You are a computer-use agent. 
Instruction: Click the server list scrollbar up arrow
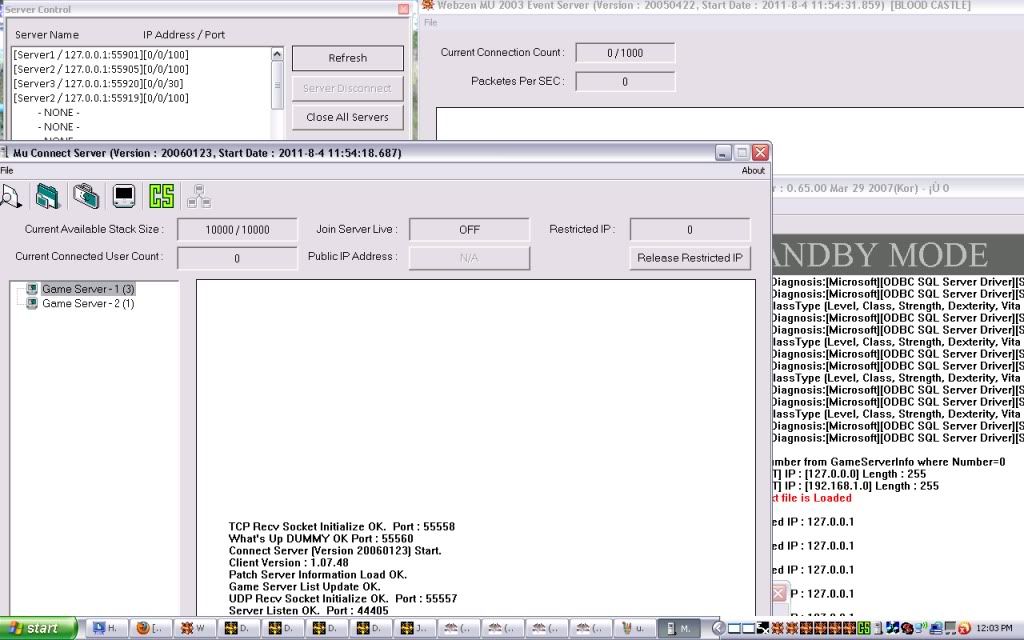(x=277, y=54)
